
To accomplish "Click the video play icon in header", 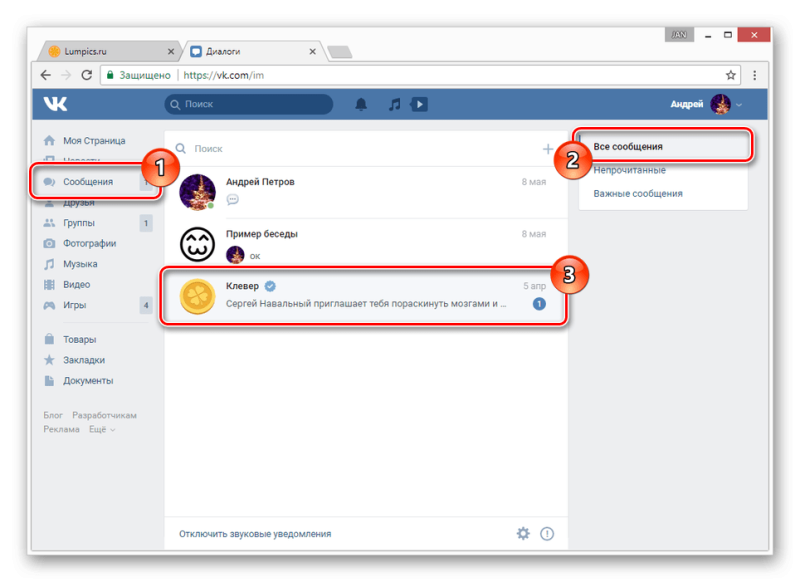I will tap(419, 104).
